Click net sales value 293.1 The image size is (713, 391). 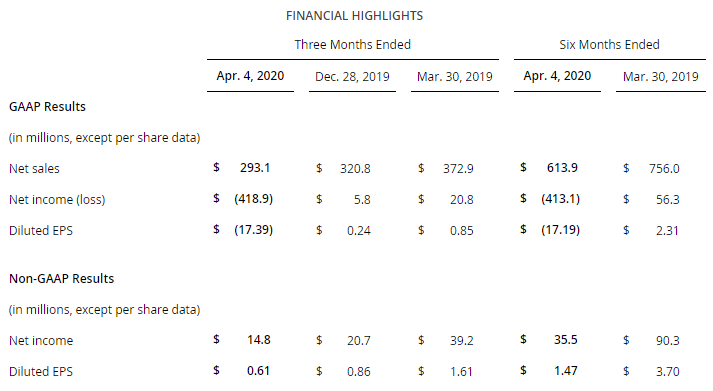[x=255, y=168]
